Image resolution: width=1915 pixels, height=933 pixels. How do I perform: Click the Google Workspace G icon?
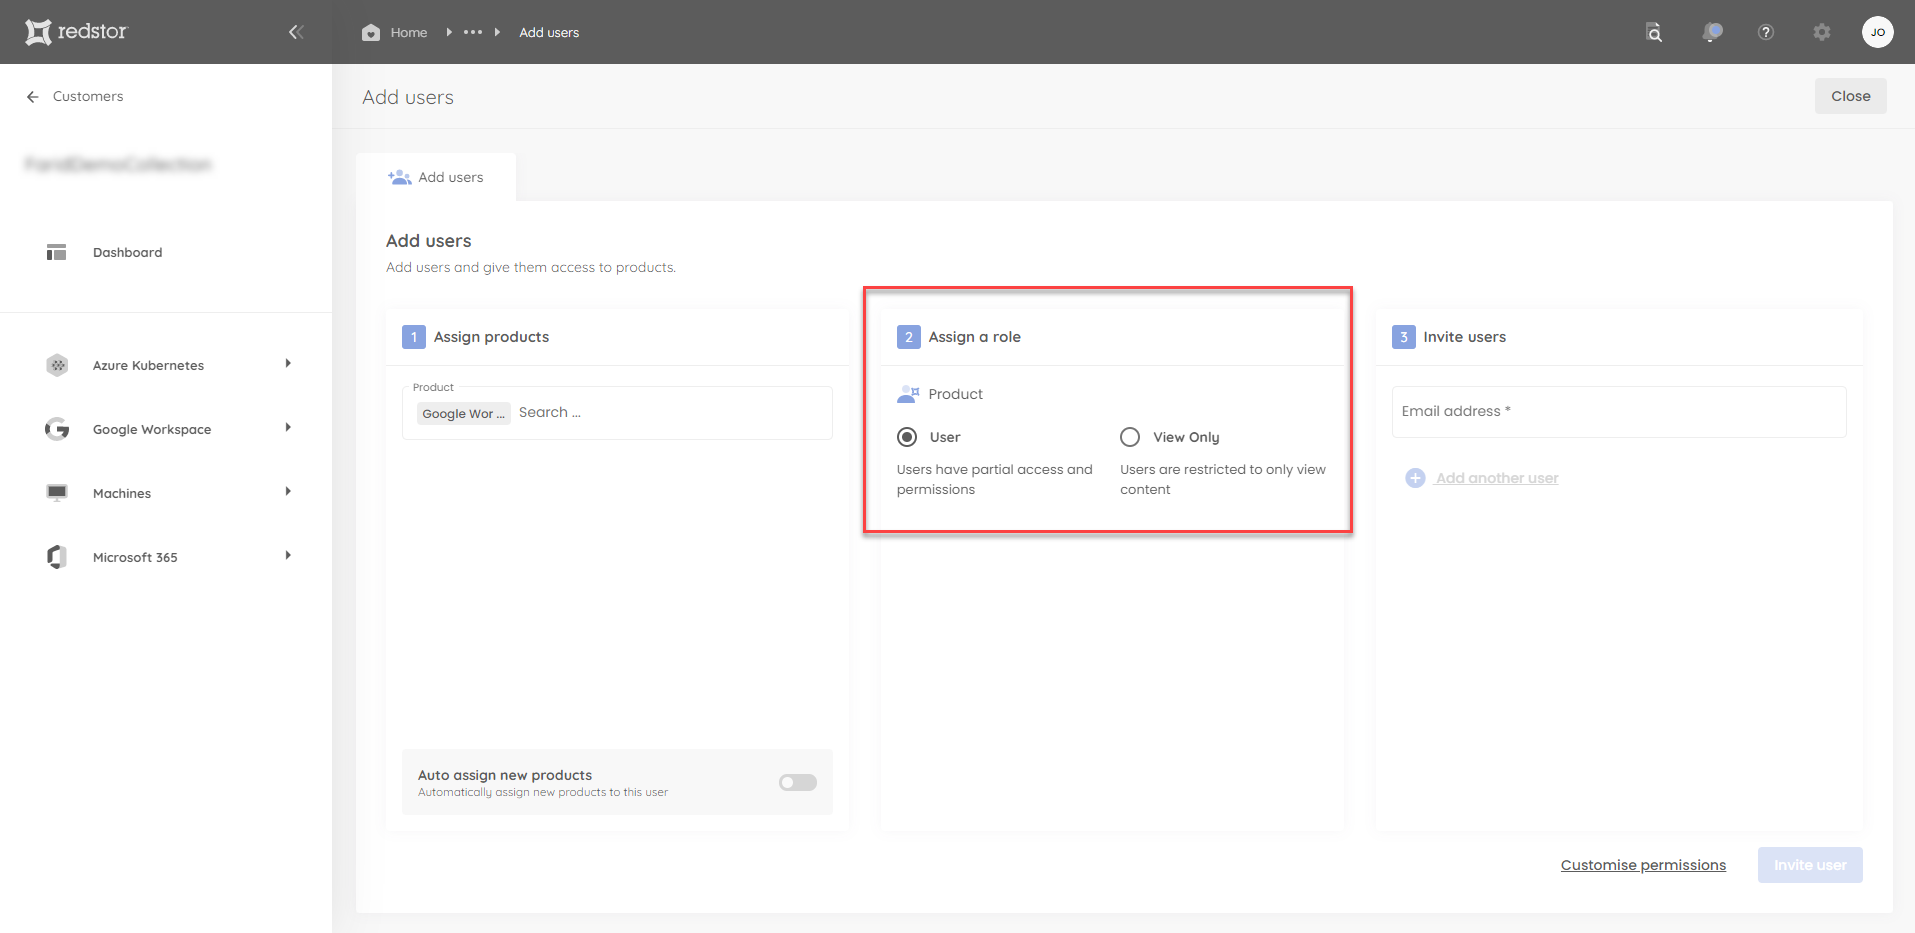pyautogui.click(x=57, y=429)
